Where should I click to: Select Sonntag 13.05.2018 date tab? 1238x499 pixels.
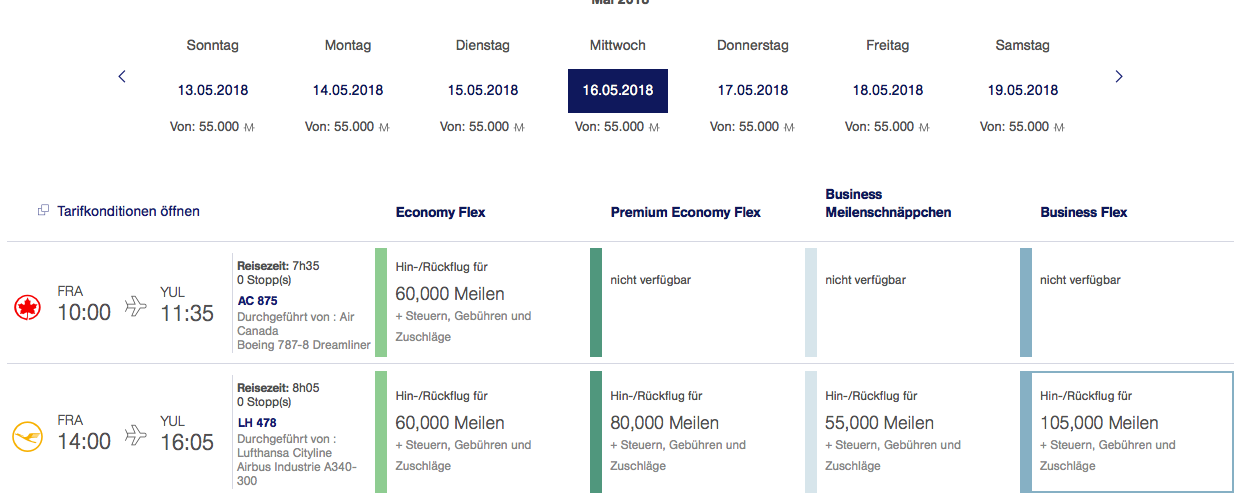point(213,90)
